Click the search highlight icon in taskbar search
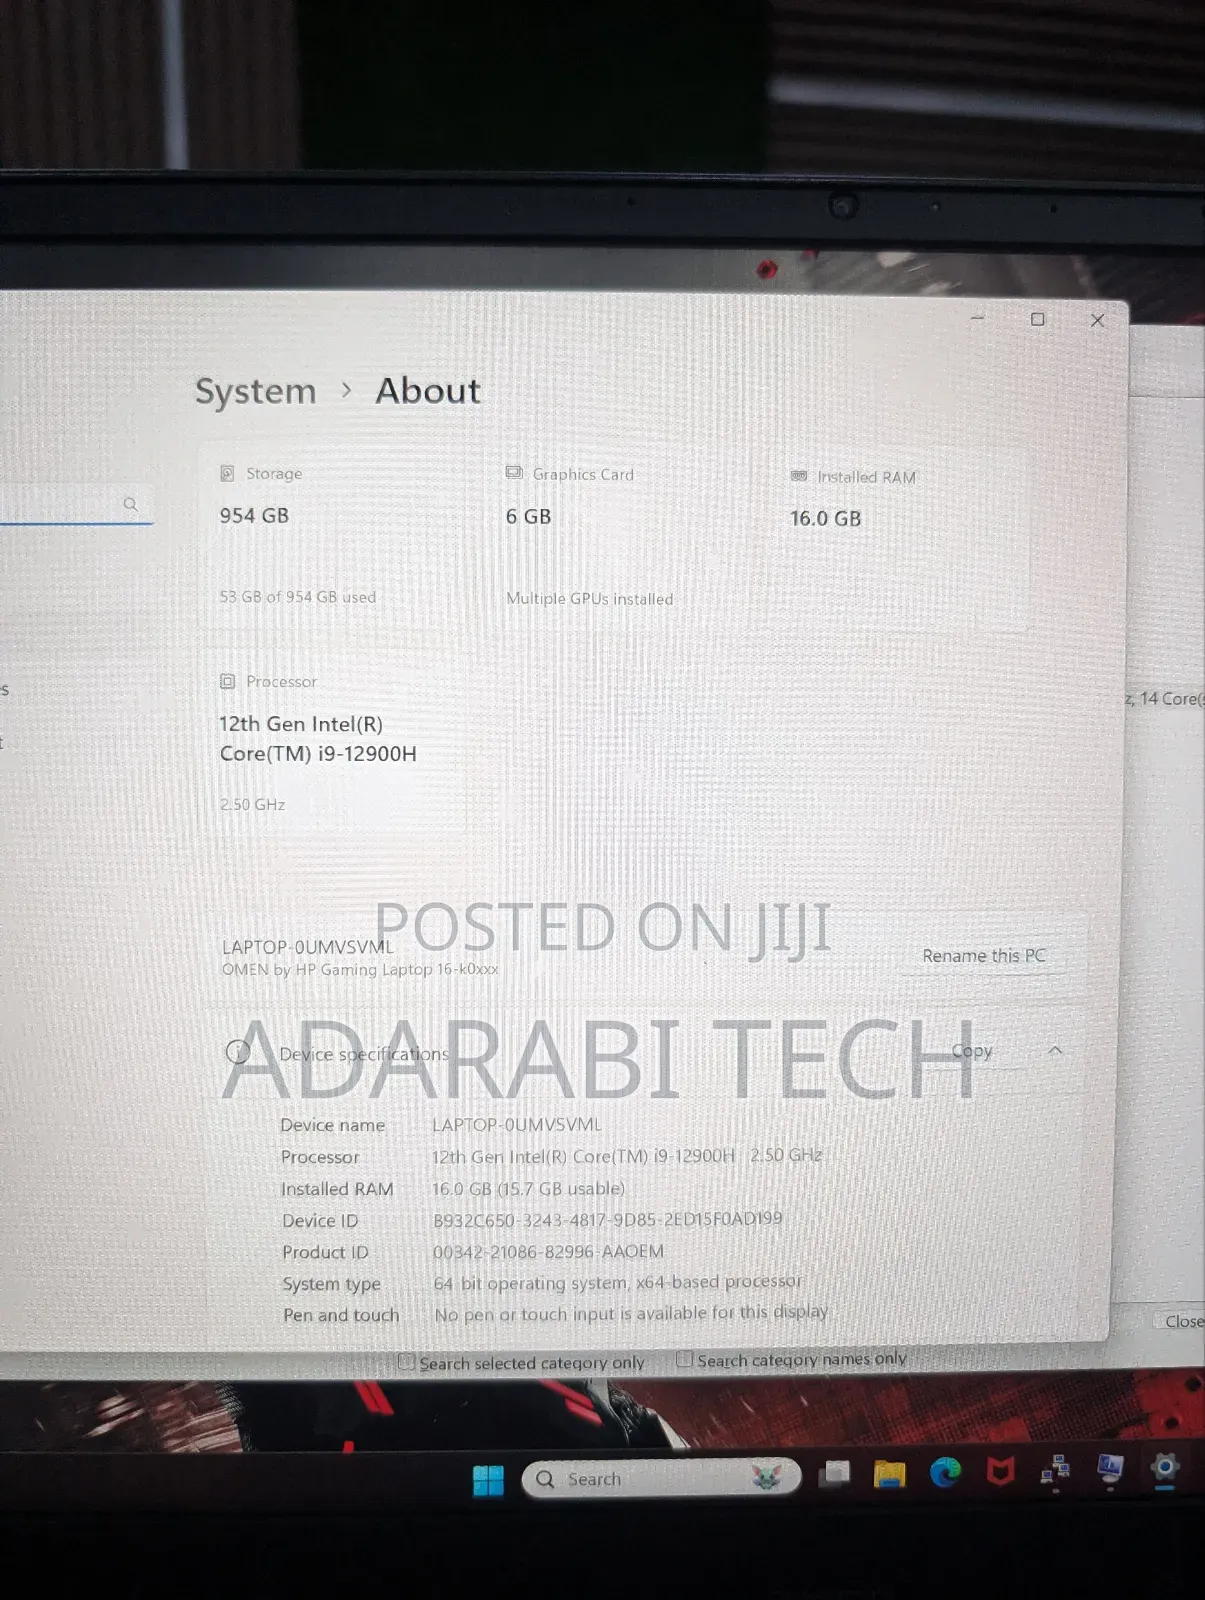 click(x=766, y=1476)
